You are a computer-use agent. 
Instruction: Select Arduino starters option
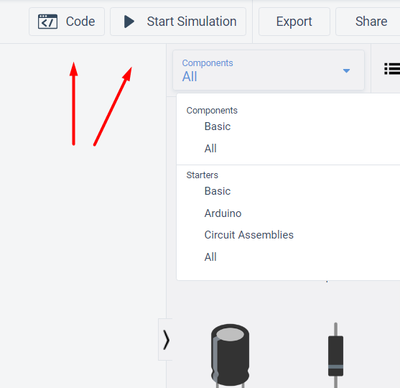tap(223, 213)
